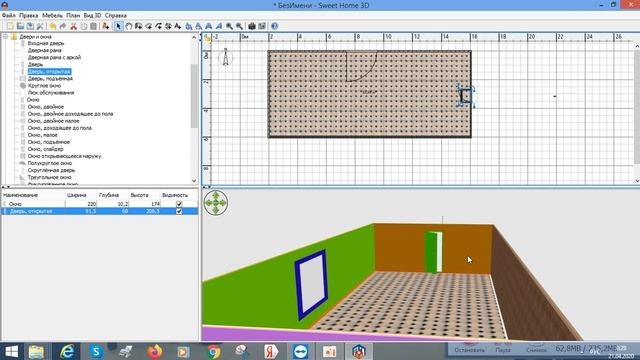This screenshot has width=640, height=360.
Task: Click the Increase text size icon
Action: [189, 26]
